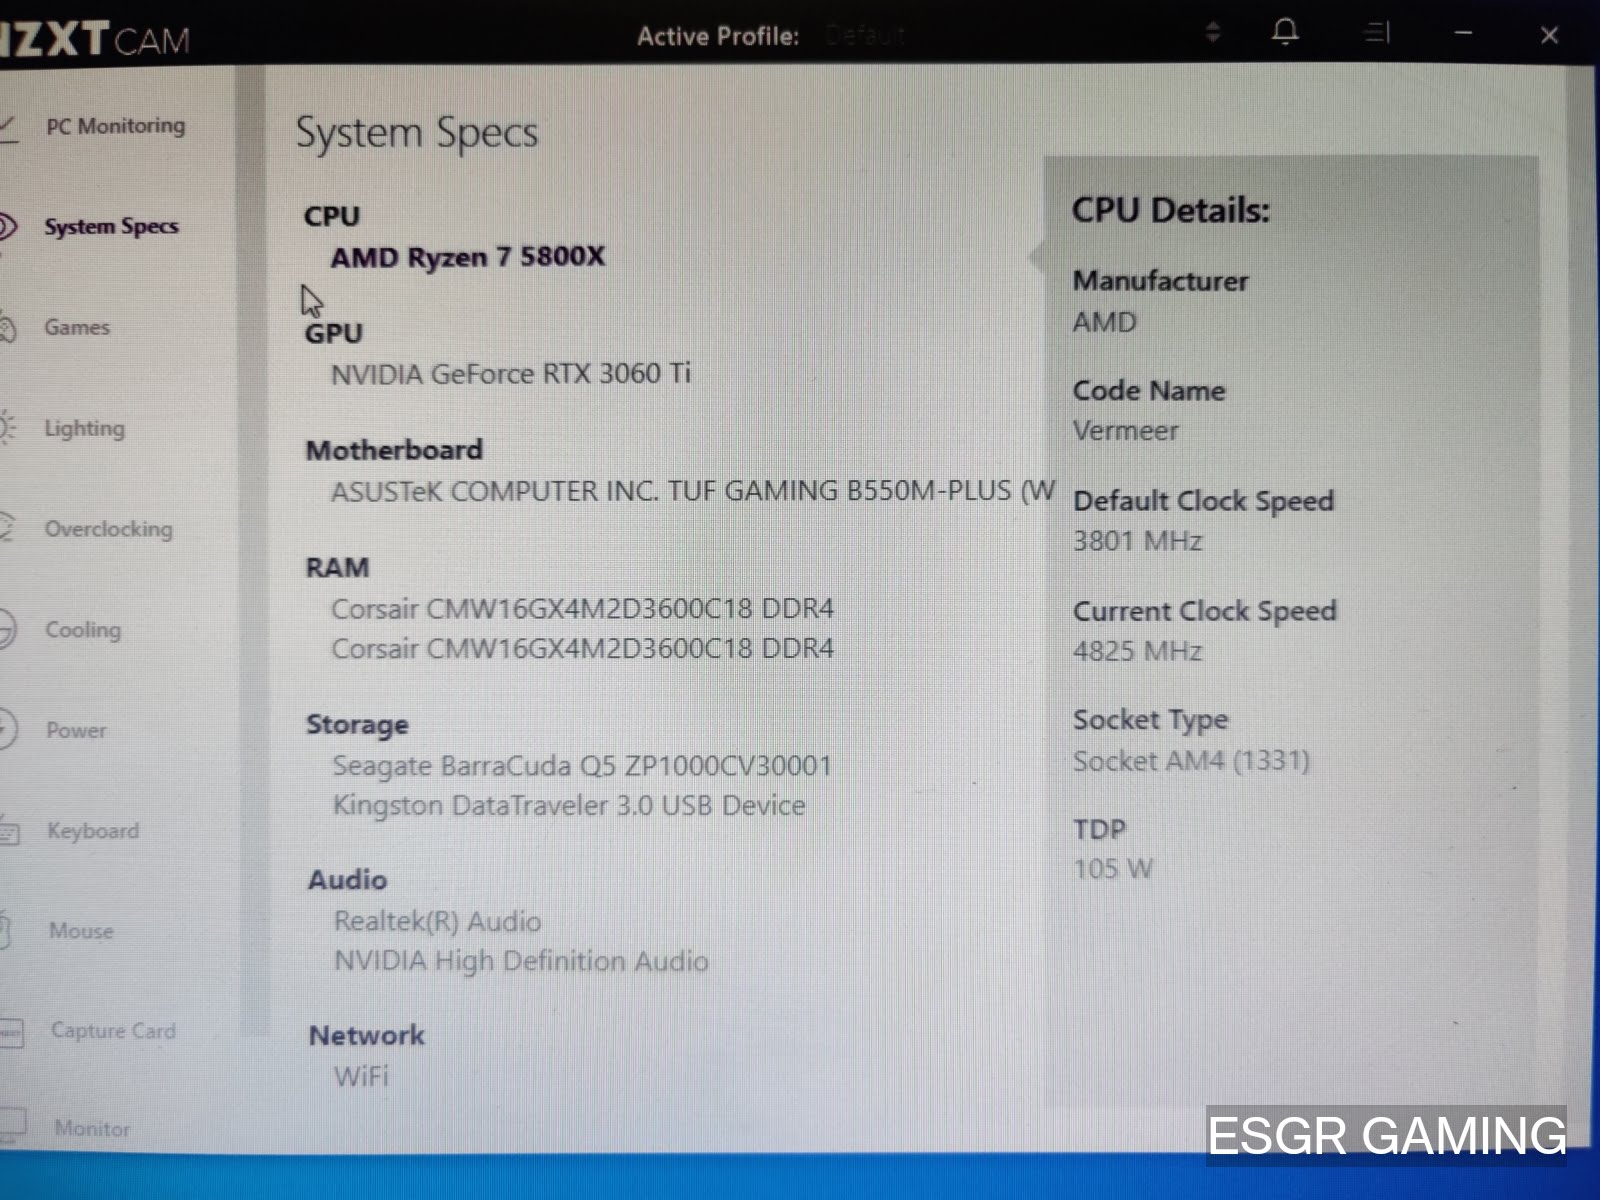Open the Games section
The image size is (1600, 1200).
(x=77, y=327)
